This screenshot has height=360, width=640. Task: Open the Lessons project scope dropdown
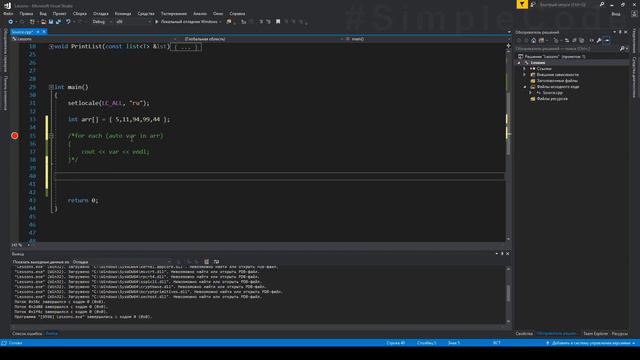click(x=95, y=39)
